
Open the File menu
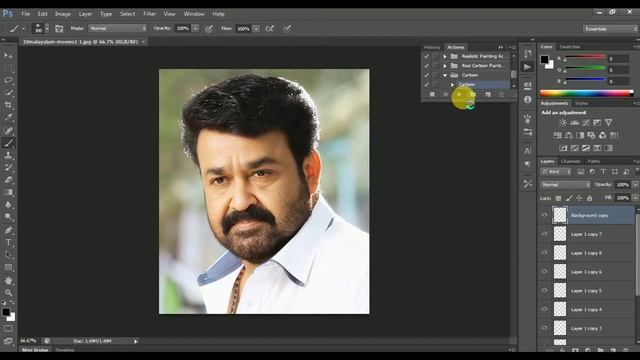[x=26, y=14]
